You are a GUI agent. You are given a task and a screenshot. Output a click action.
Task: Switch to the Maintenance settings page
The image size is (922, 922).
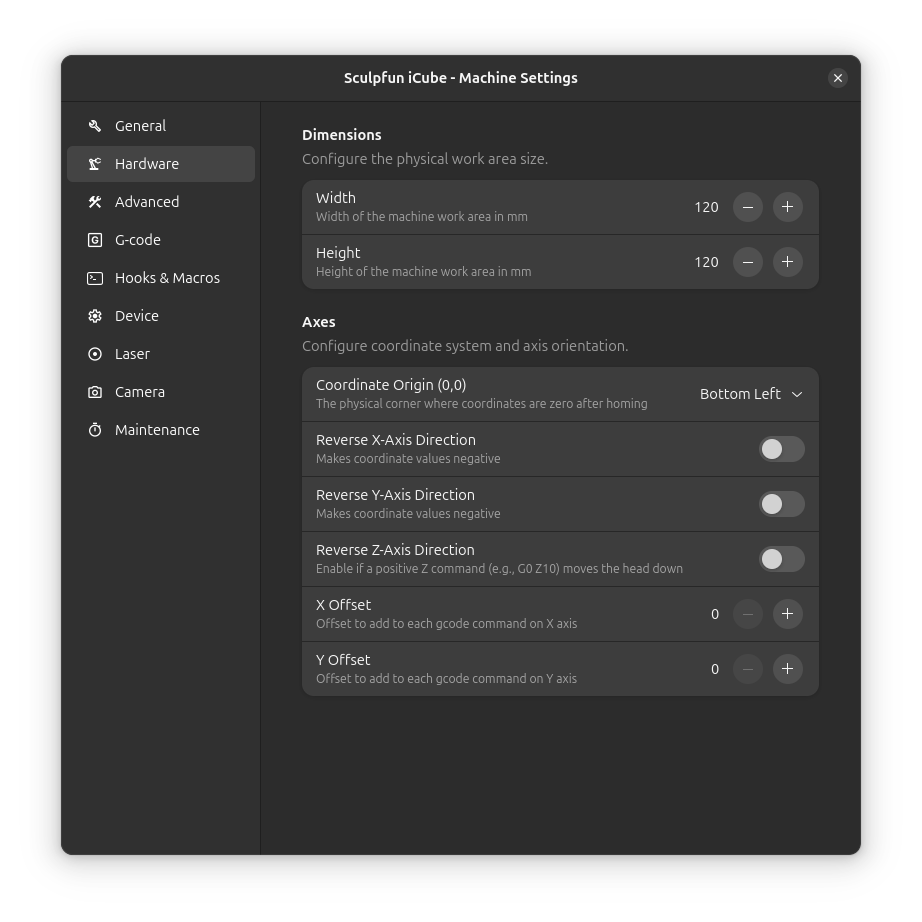click(x=156, y=430)
